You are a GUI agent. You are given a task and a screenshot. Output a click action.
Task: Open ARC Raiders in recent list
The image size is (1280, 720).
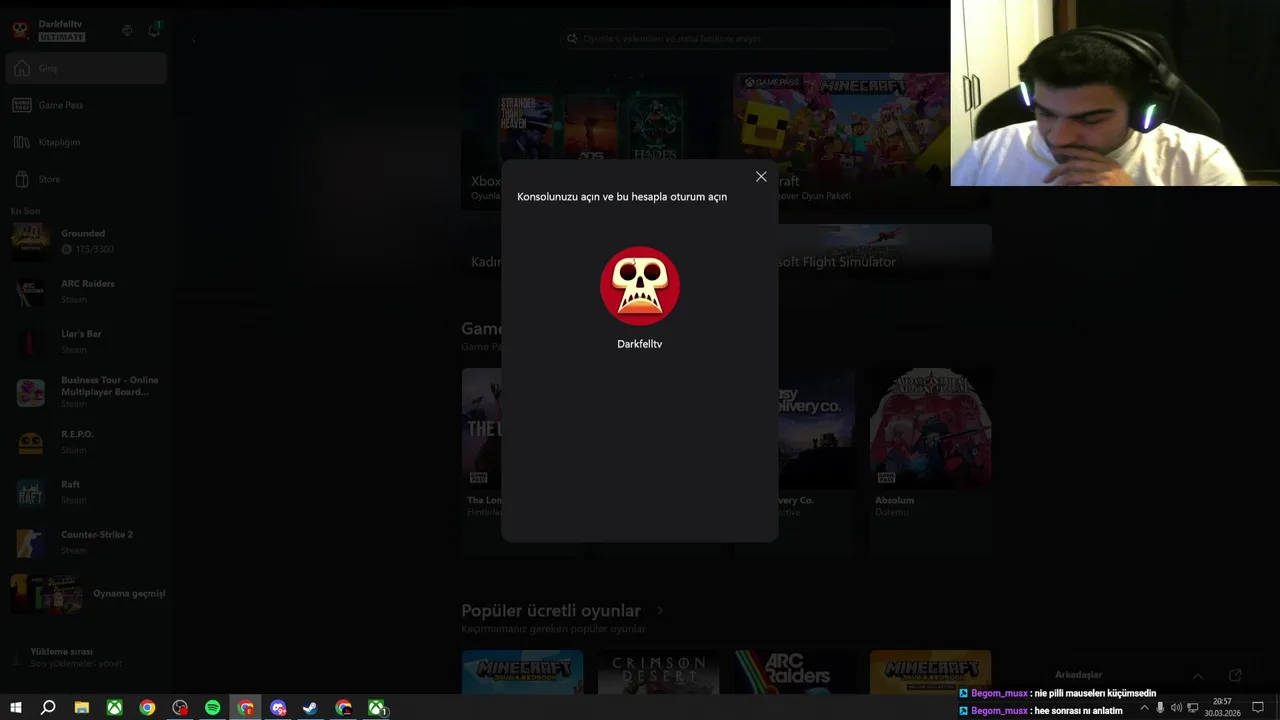(86, 291)
